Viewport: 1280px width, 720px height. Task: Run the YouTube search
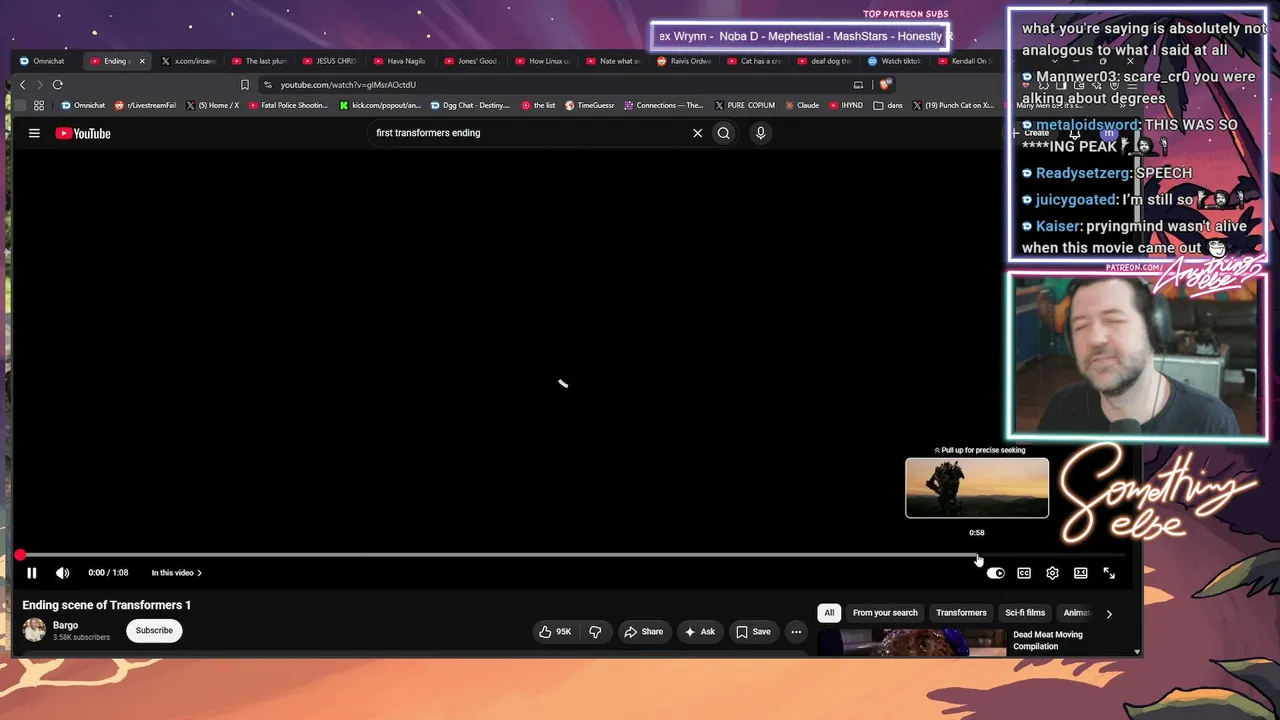click(x=724, y=133)
